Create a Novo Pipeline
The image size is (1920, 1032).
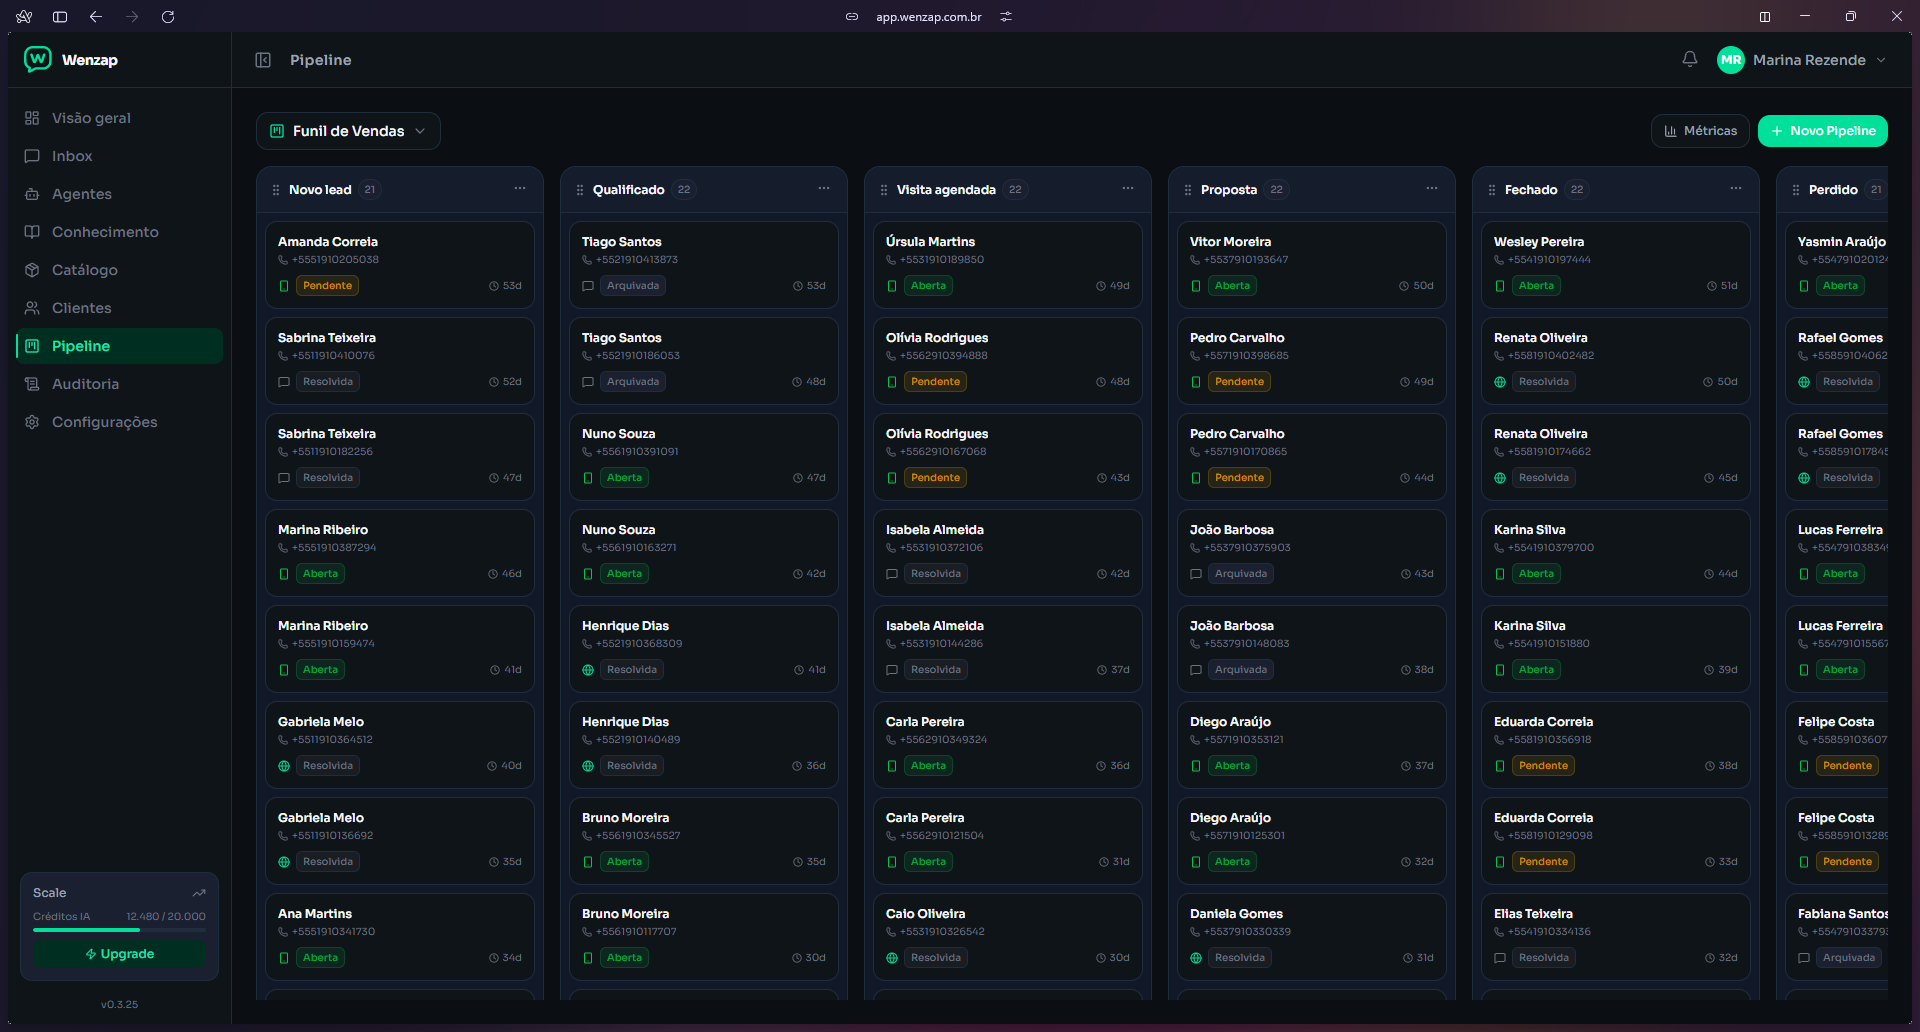click(x=1822, y=131)
